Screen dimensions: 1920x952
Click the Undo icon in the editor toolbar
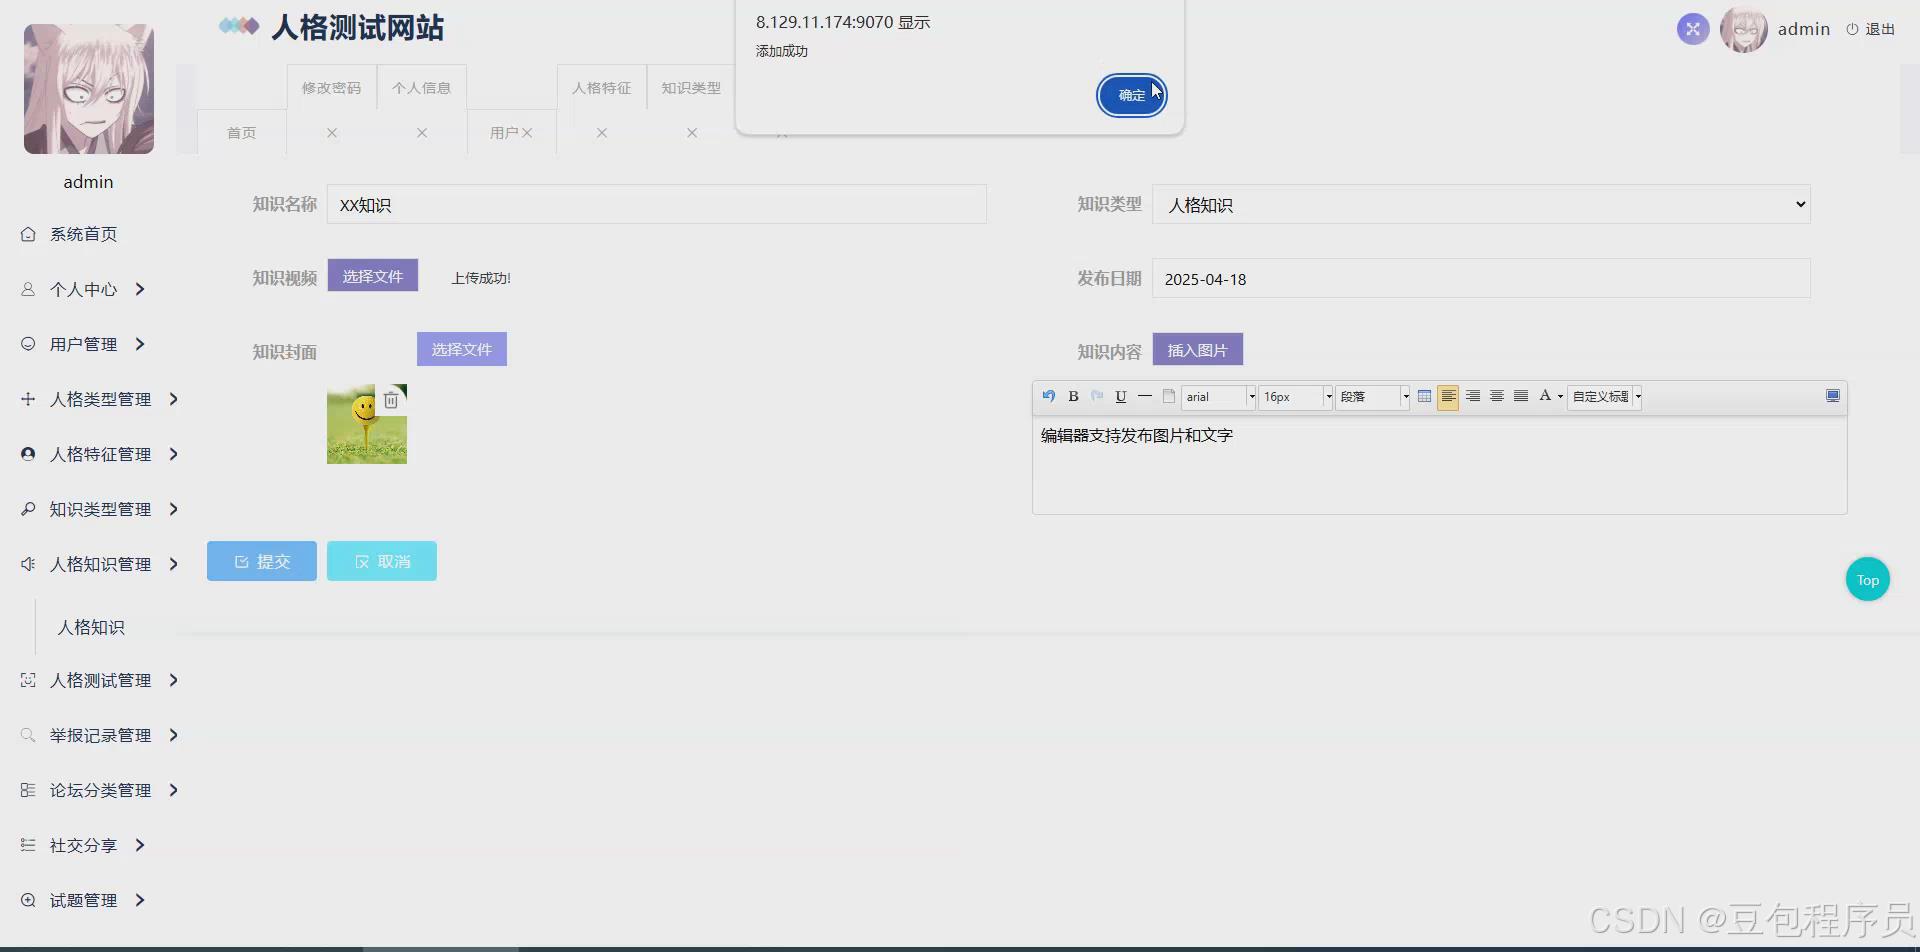1049,397
